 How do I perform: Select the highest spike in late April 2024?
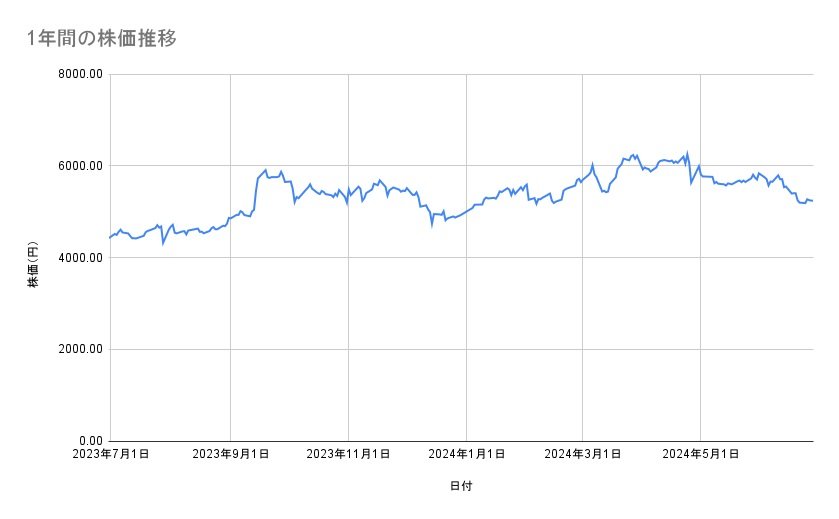(687, 153)
